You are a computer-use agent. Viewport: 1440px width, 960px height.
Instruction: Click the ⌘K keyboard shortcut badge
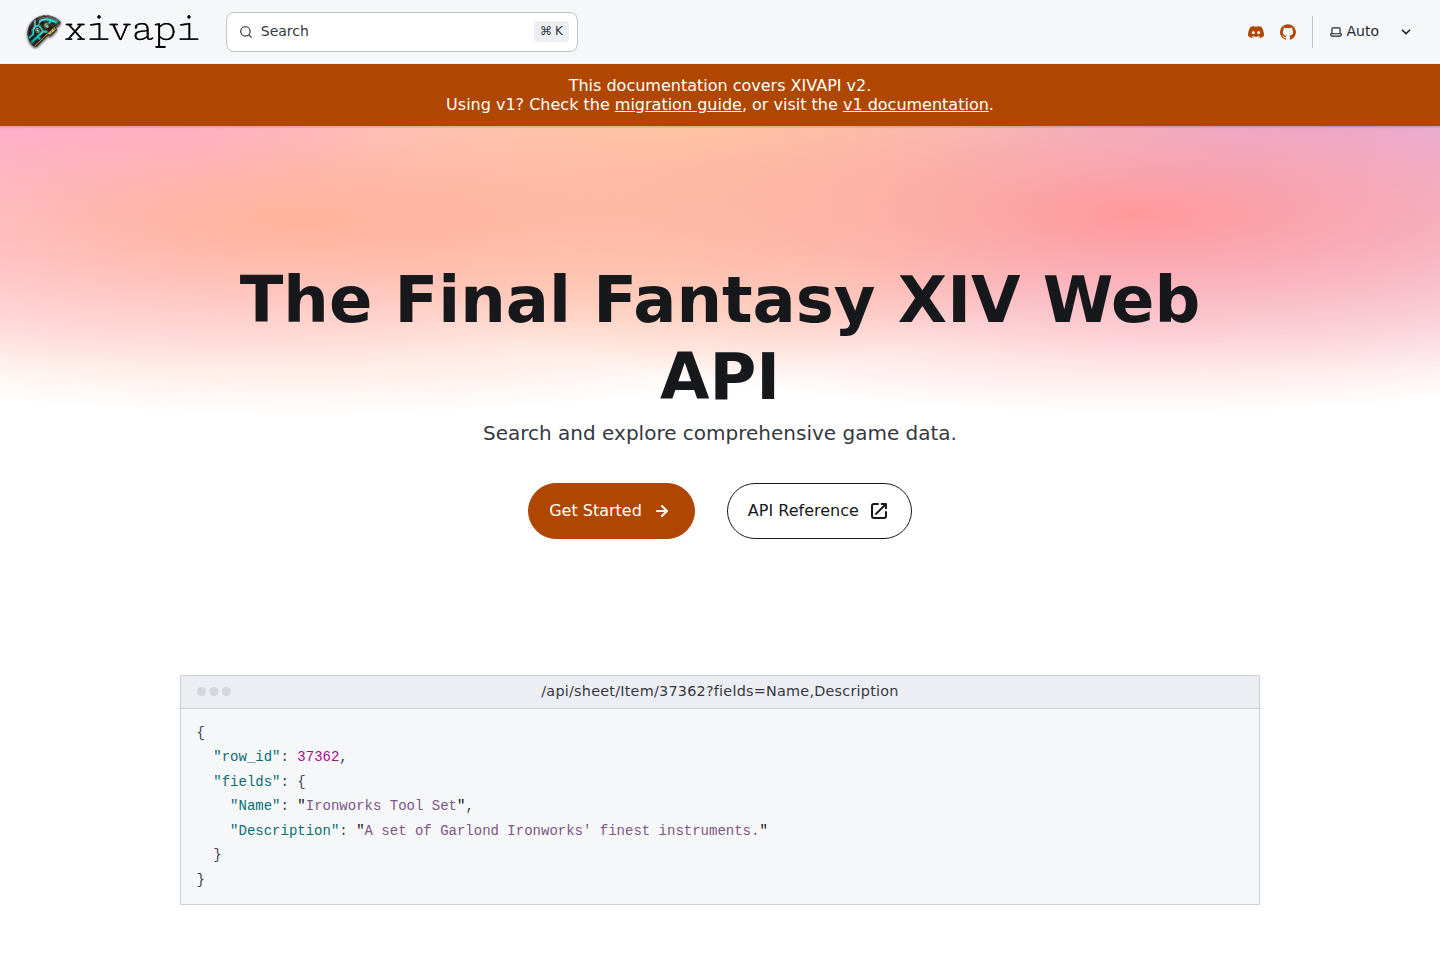click(x=551, y=31)
